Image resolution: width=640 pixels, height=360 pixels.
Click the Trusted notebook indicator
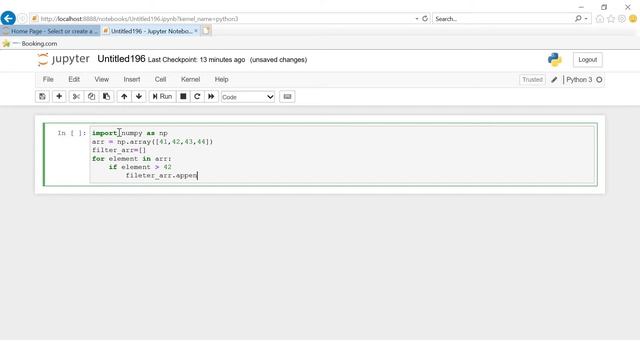[532, 80]
